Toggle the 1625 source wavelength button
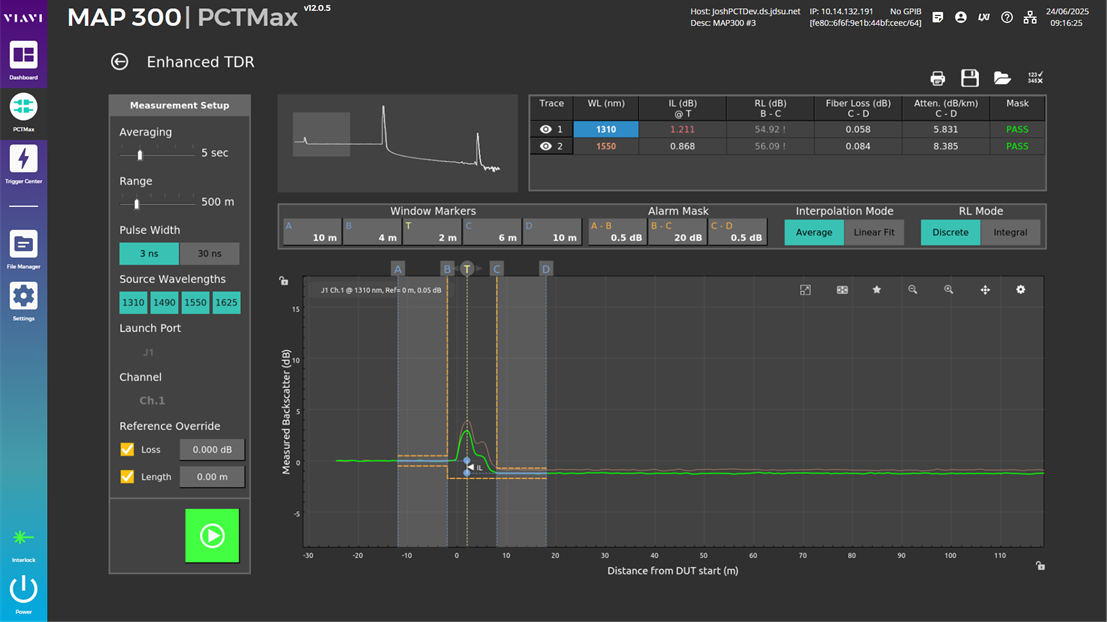 pos(226,303)
